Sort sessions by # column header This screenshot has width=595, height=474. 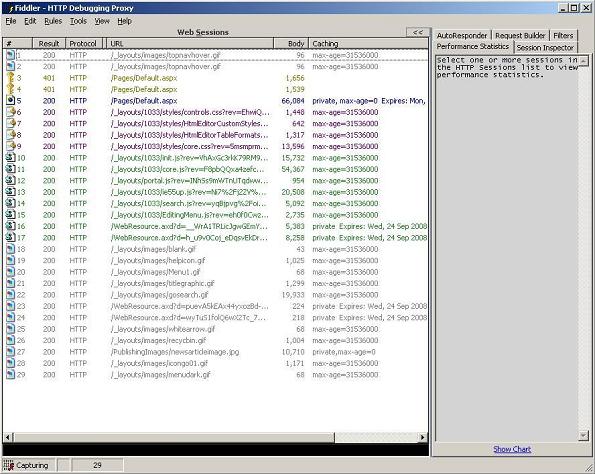coord(18,44)
